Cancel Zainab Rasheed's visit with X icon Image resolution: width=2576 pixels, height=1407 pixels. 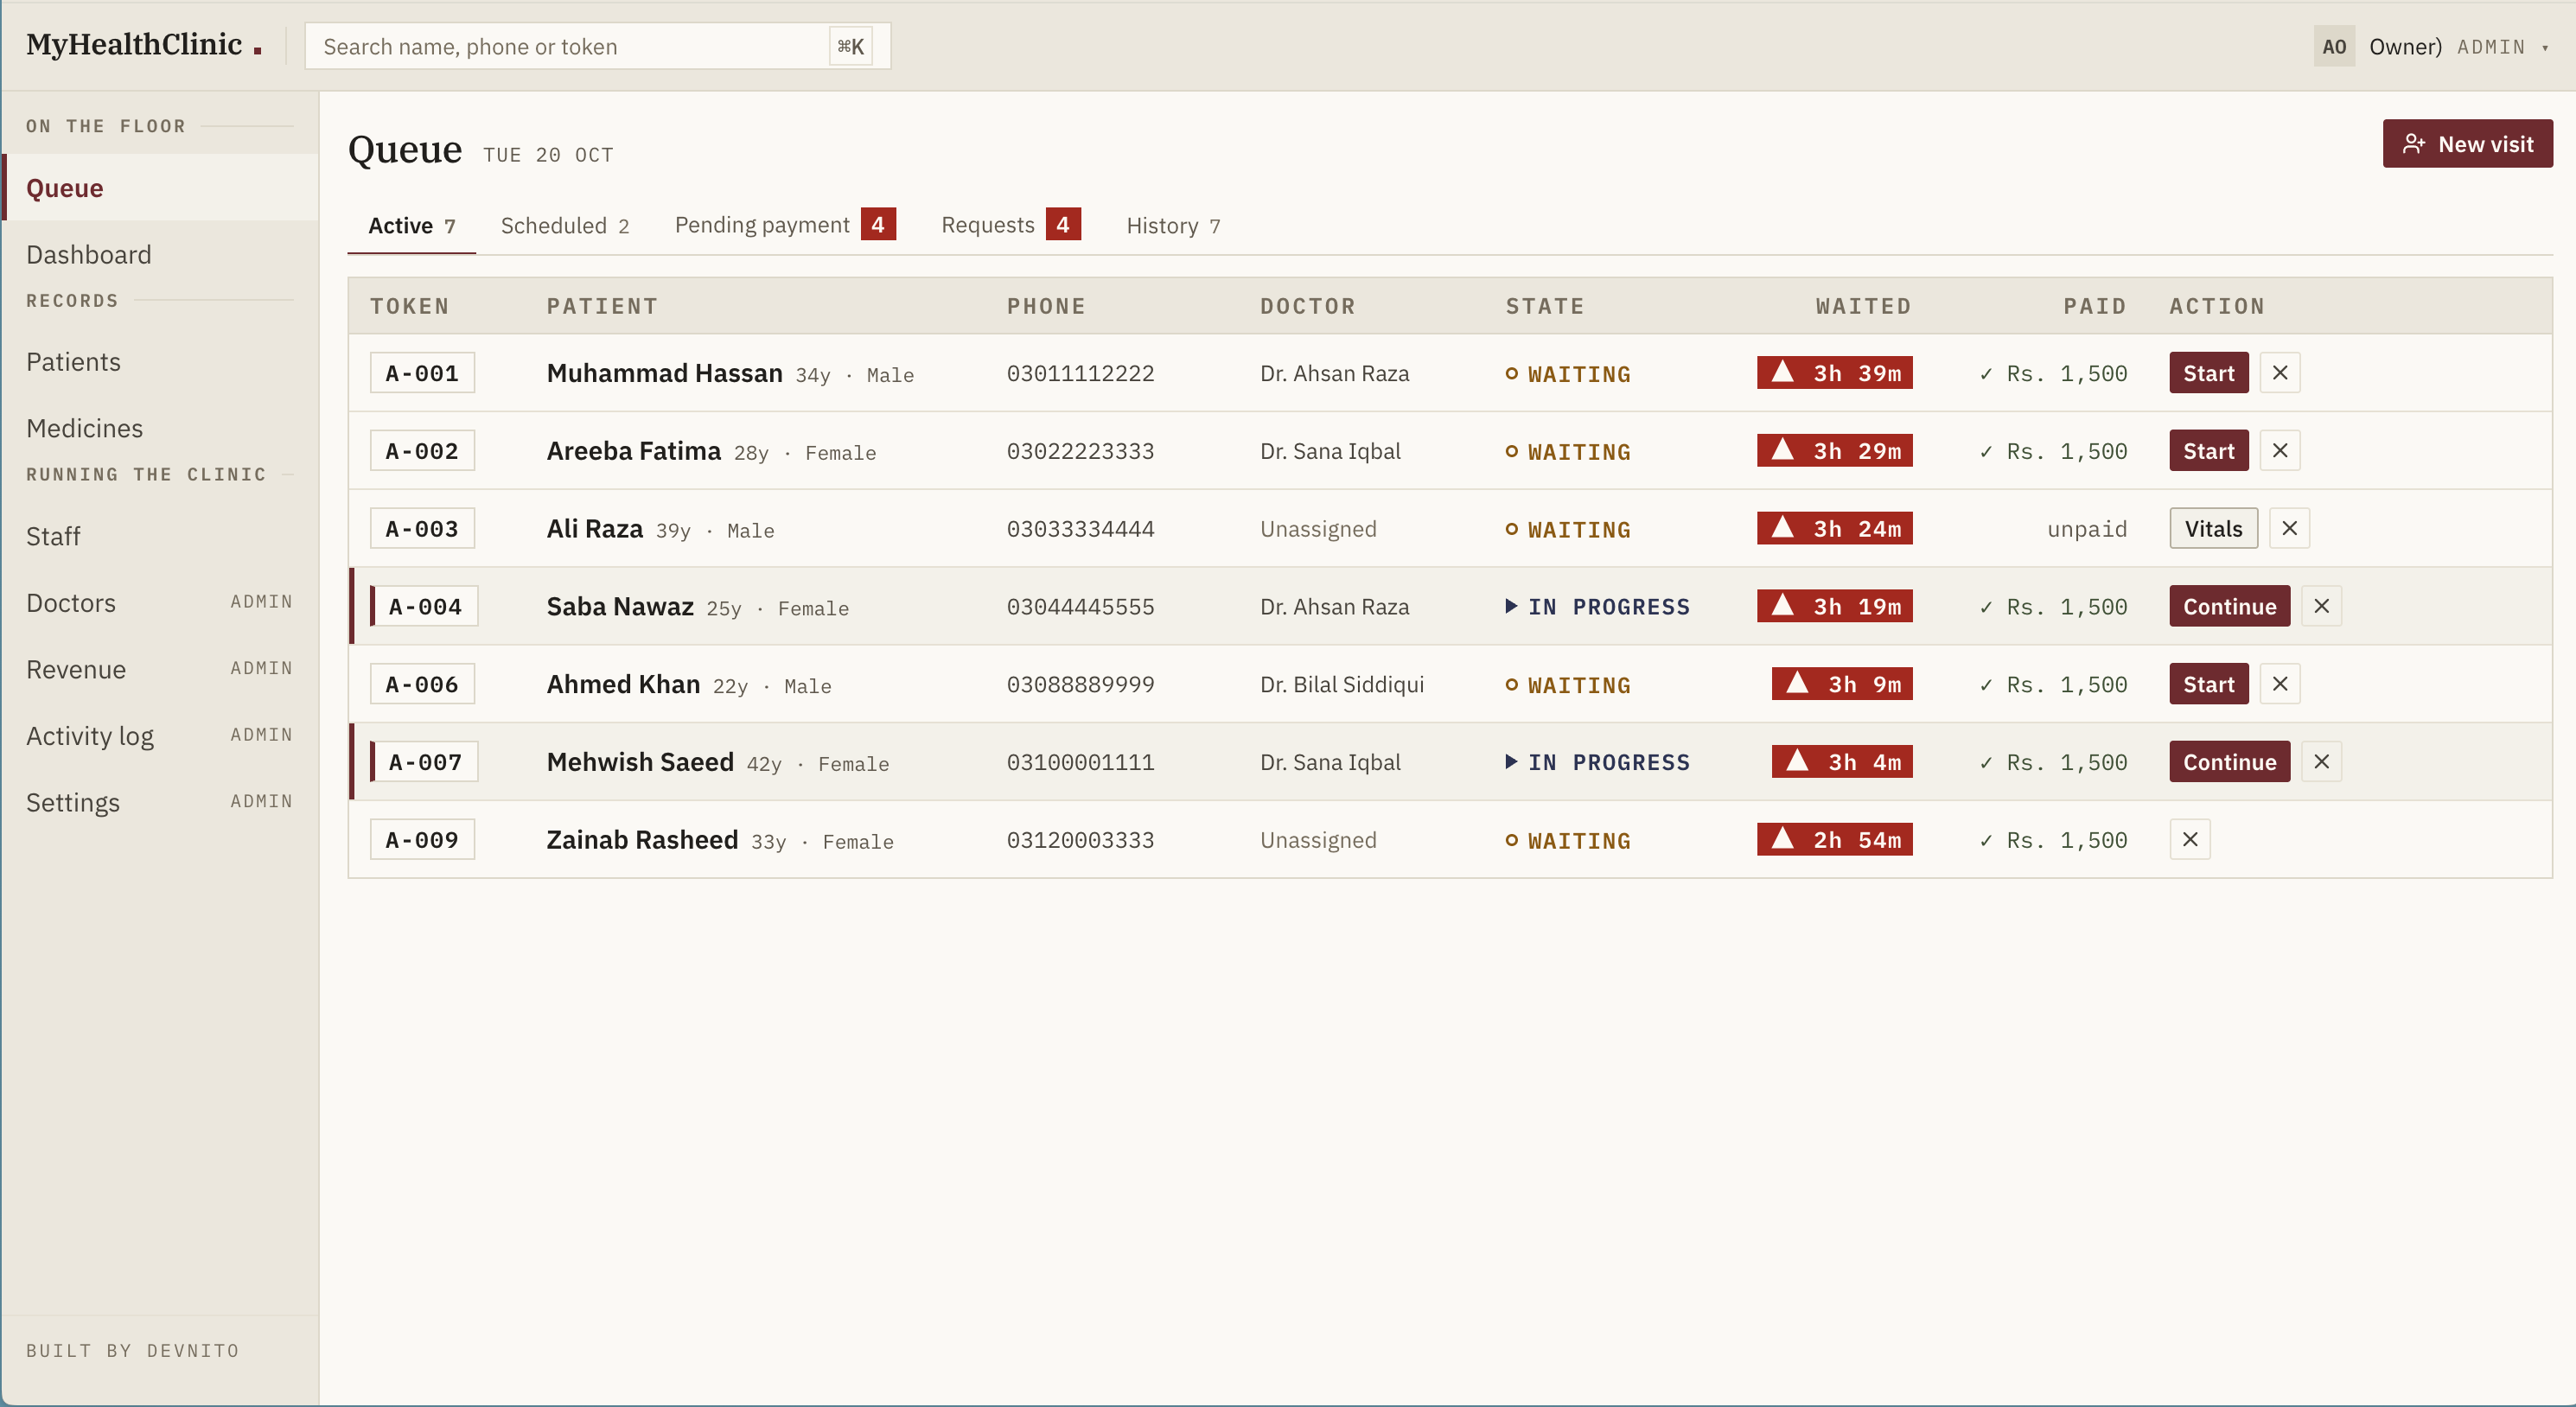tap(2189, 840)
